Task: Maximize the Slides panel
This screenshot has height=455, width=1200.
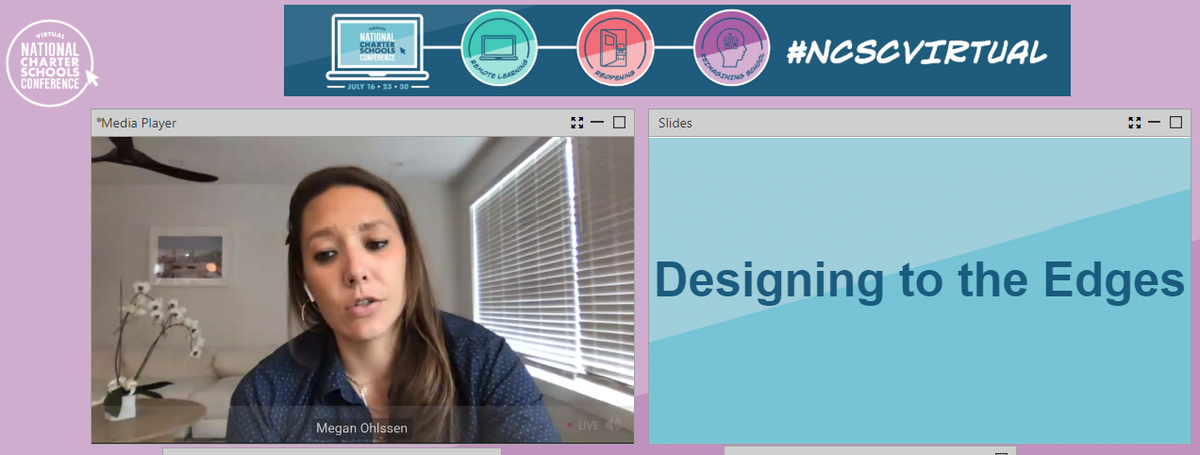Action: coord(1177,122)
